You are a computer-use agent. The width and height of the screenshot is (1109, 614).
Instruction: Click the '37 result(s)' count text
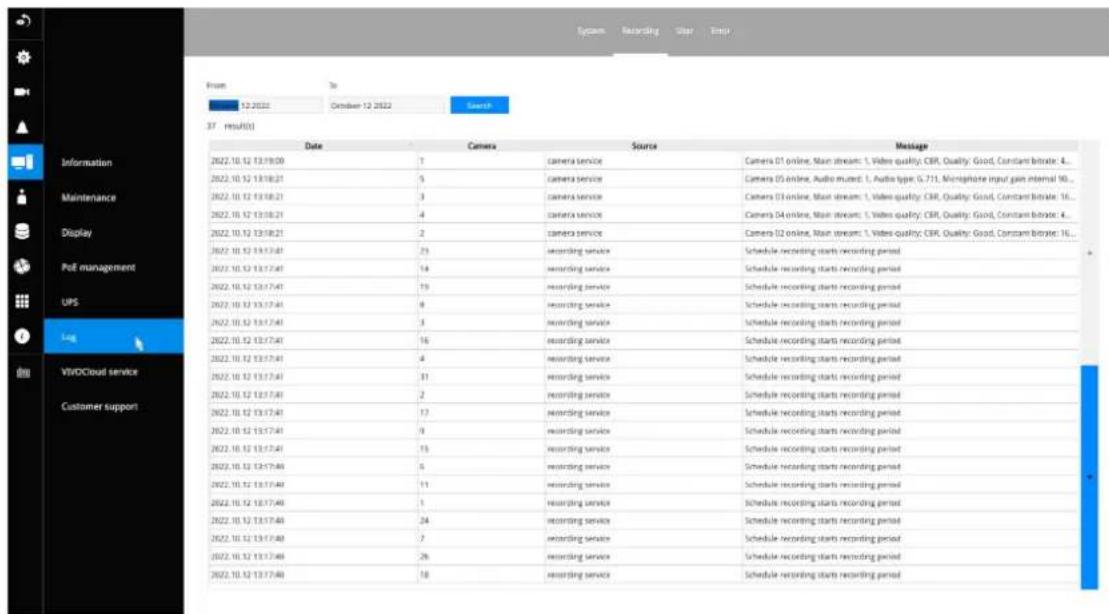tap(231, 126)
